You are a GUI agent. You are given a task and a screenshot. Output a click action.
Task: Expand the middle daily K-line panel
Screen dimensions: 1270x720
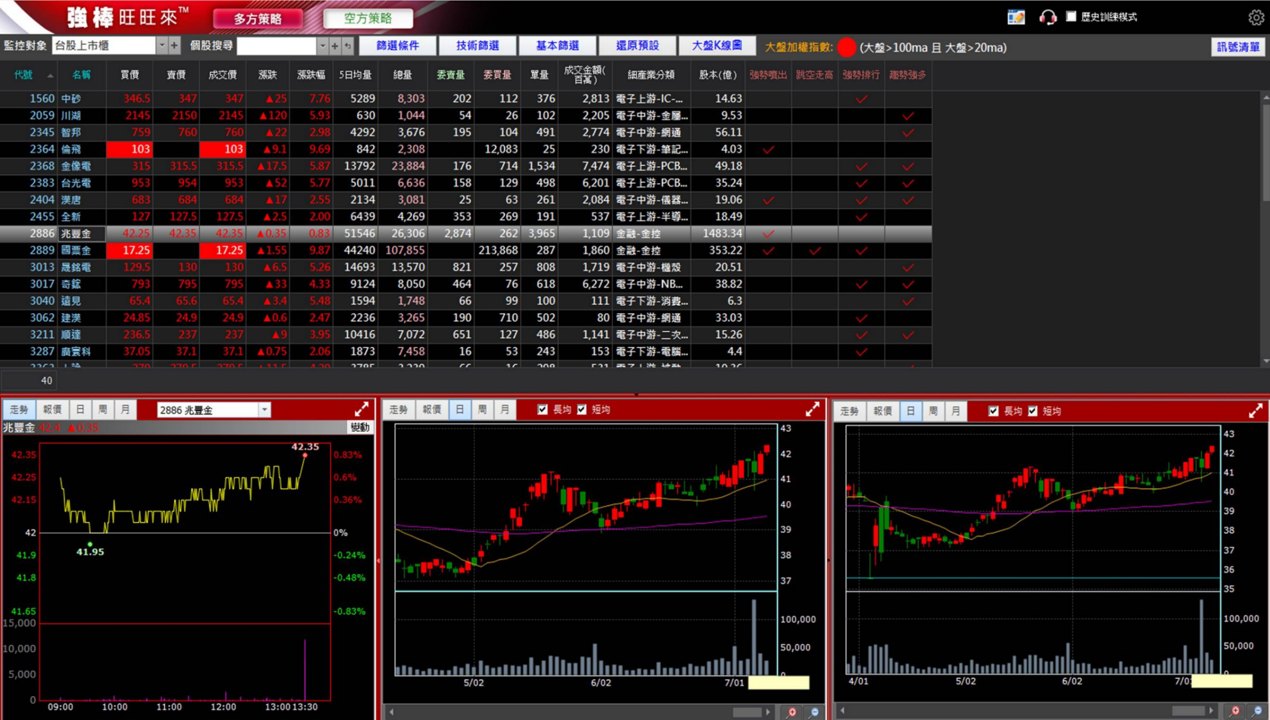click(812, 410)
